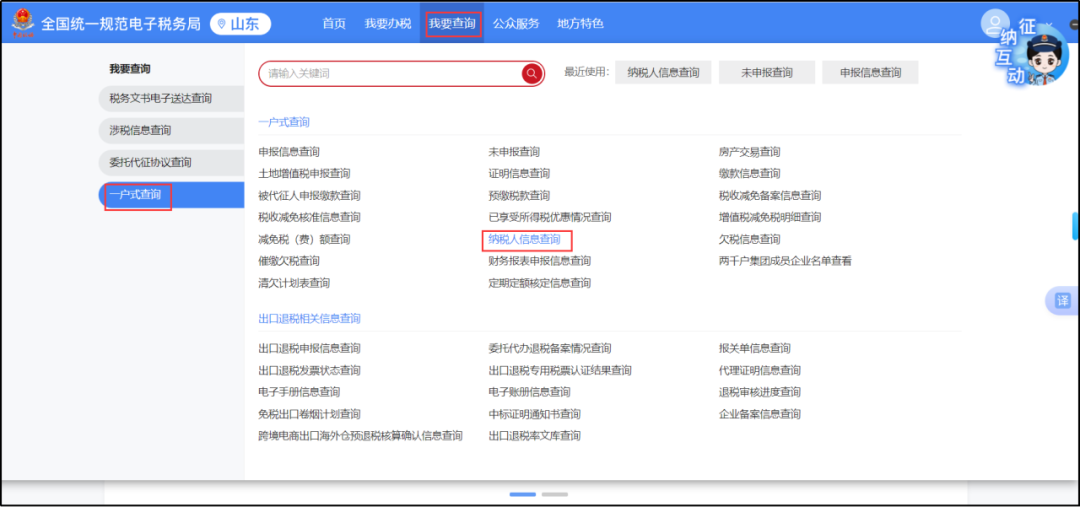
Task: Click the 一户式查询 section heading
Action: pos(284,122)
